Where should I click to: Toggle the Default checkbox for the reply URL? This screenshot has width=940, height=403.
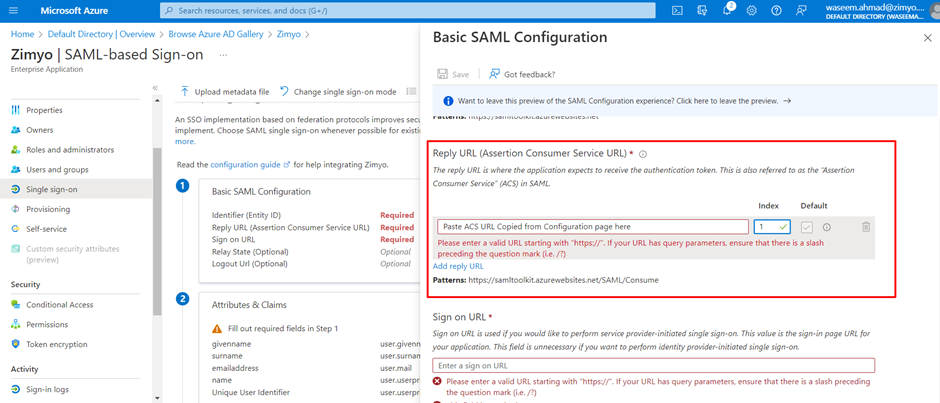click(x=807, y=227)
